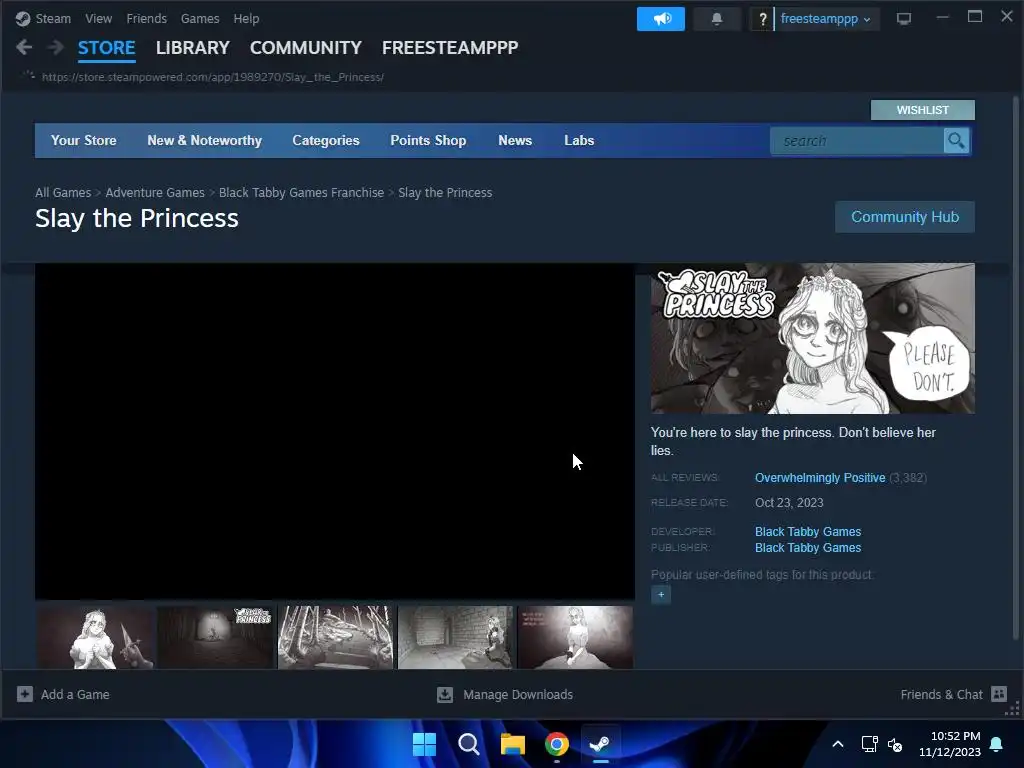The width and height of the screenshot is (1024, 768).
Task: Open the New & Noteworthy menu
Action: tap(204, 140)
